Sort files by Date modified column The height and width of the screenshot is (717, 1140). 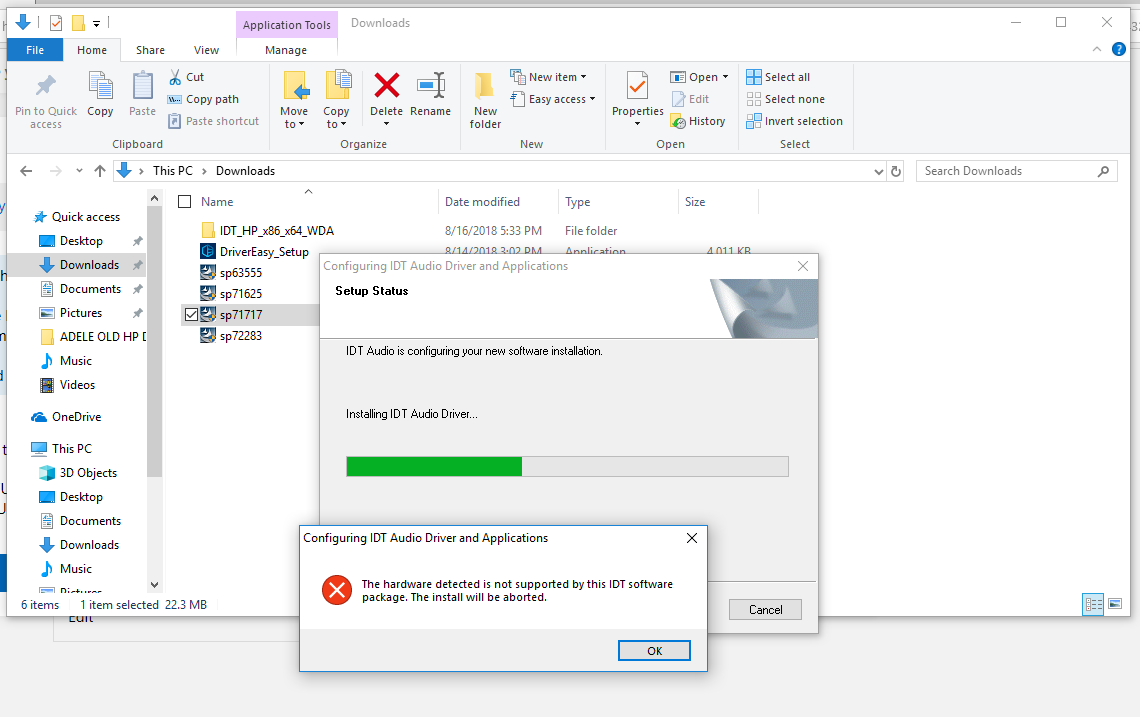pyautogui.click(x=482, y=201)
